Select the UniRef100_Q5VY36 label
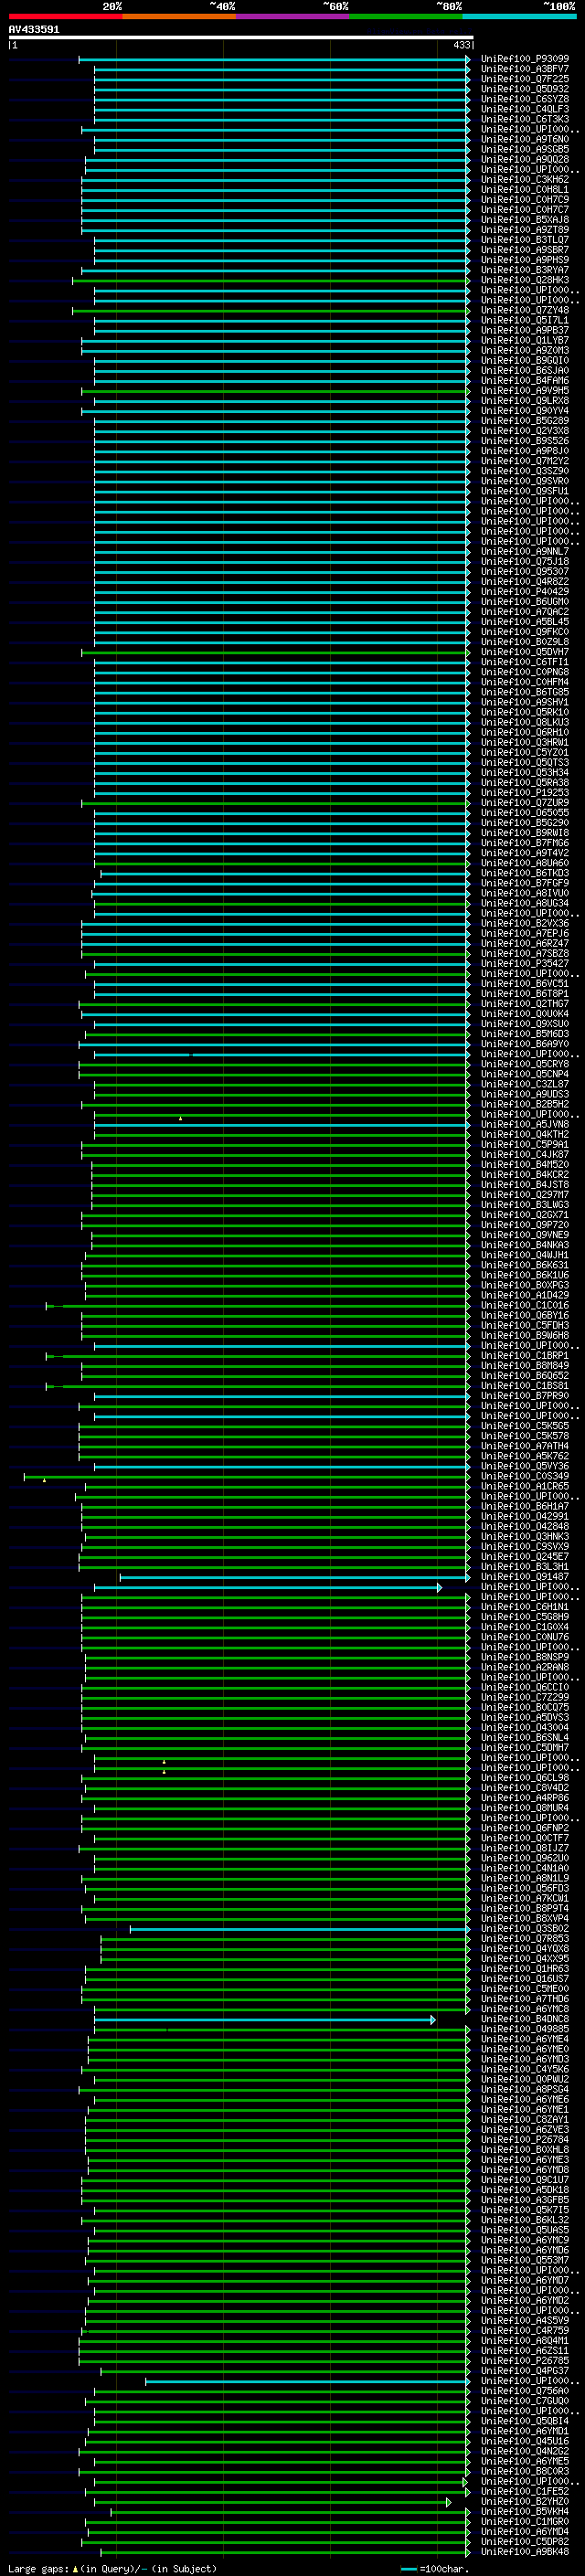Viewport: 585px width, 2576px height. (x=525, y=1467)
